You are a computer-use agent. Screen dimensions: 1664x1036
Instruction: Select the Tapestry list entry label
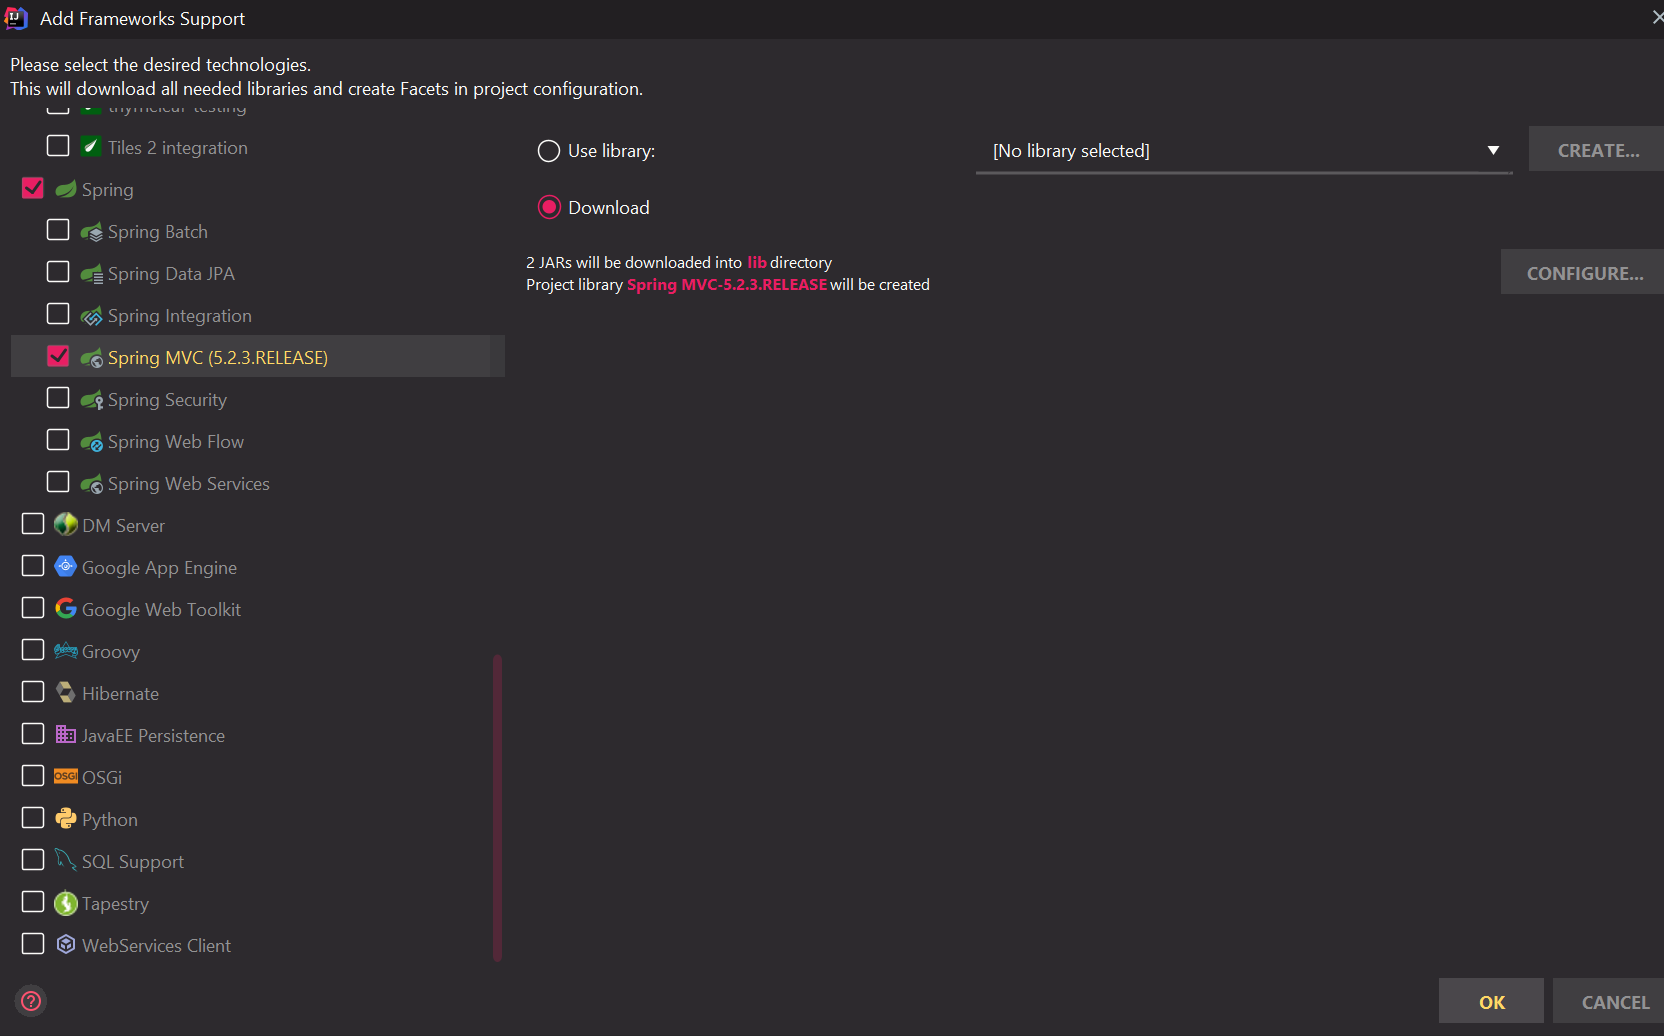click(115, 904)
